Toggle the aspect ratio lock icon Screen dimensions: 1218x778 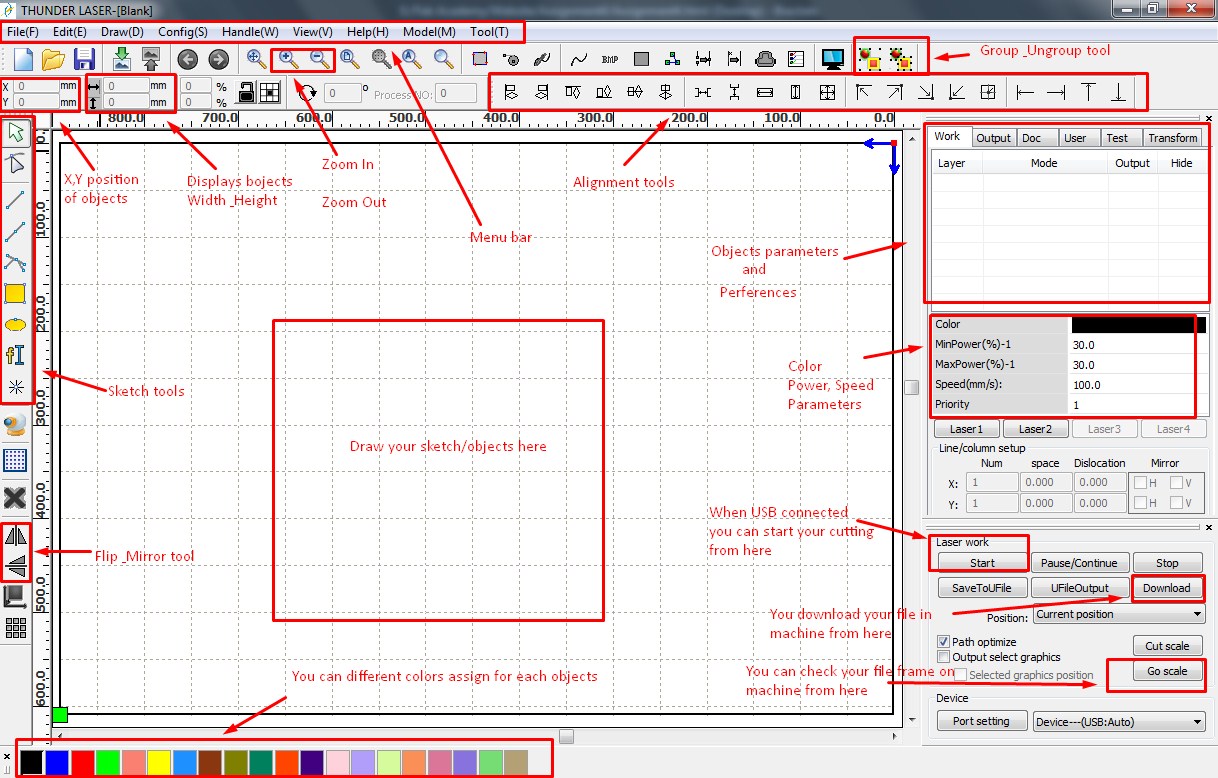[246, 93]
